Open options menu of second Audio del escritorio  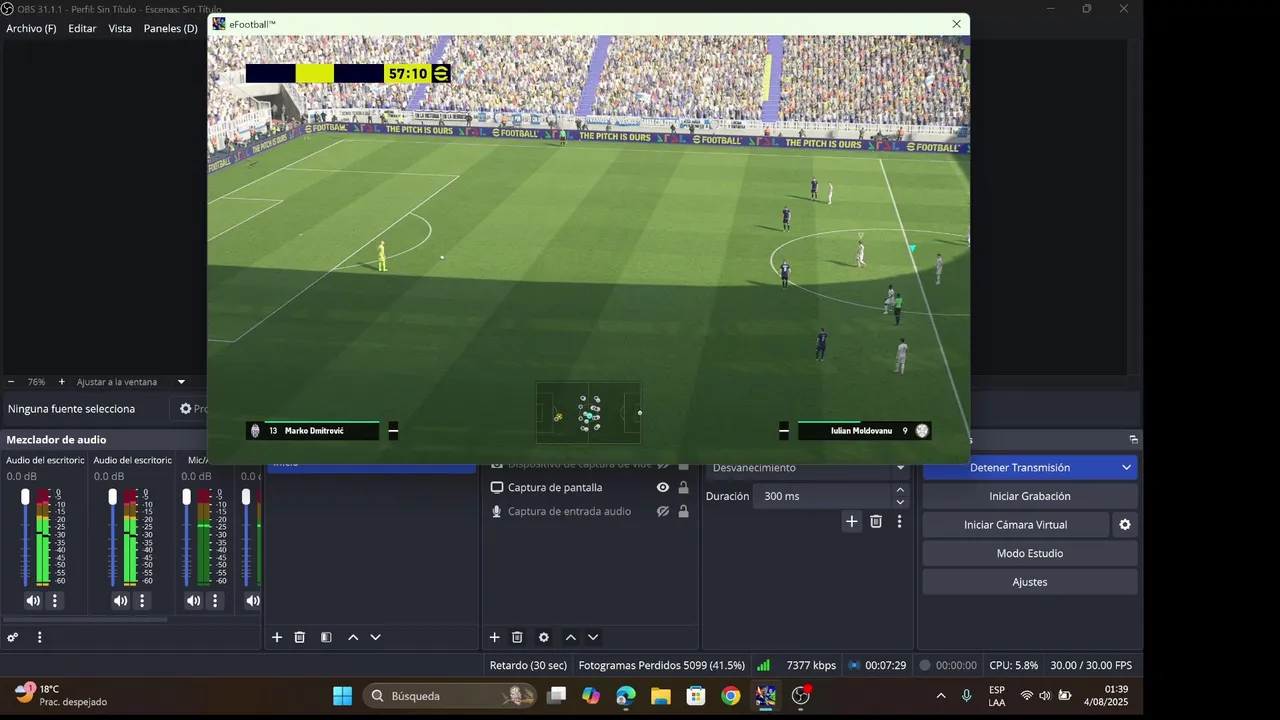tap(142, 601)
